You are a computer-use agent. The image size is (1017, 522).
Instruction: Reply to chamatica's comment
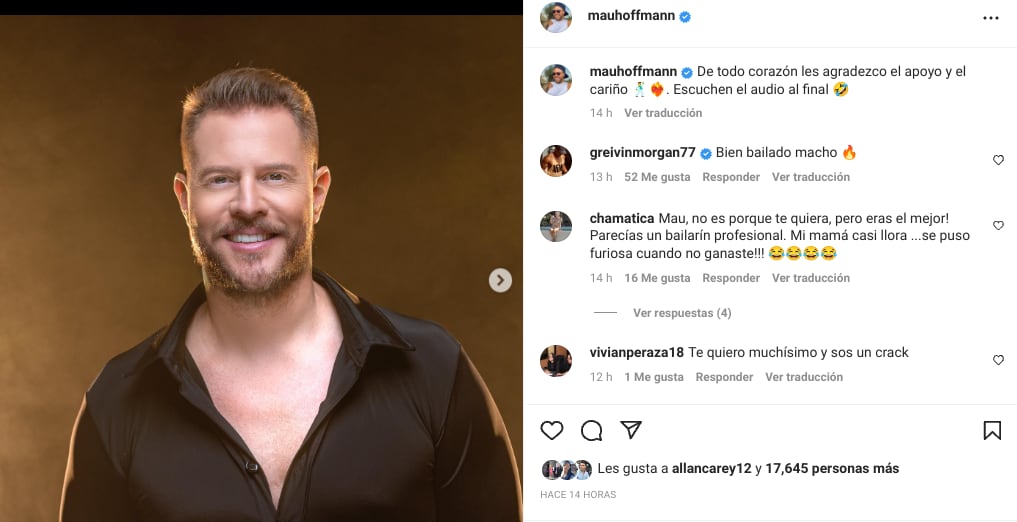[x=731, y=278]
